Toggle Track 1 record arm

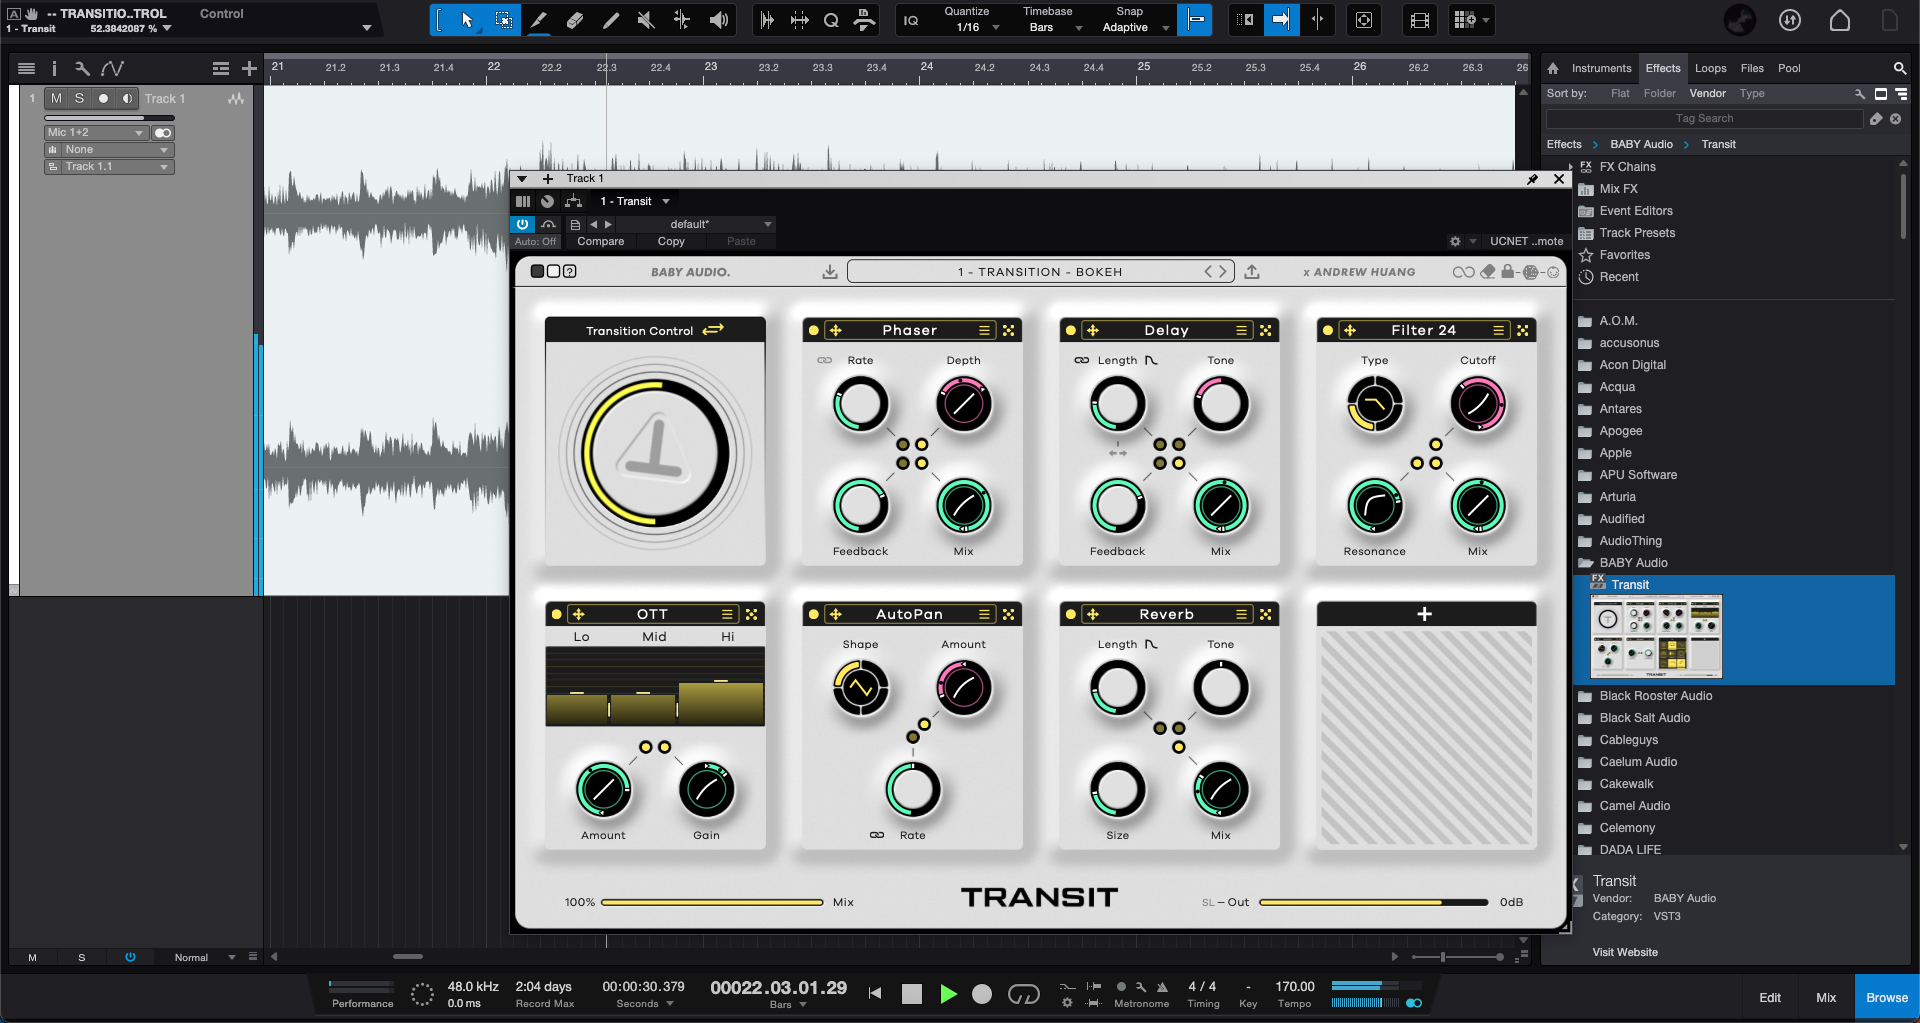pyautogui.click(x=103, y=98)
